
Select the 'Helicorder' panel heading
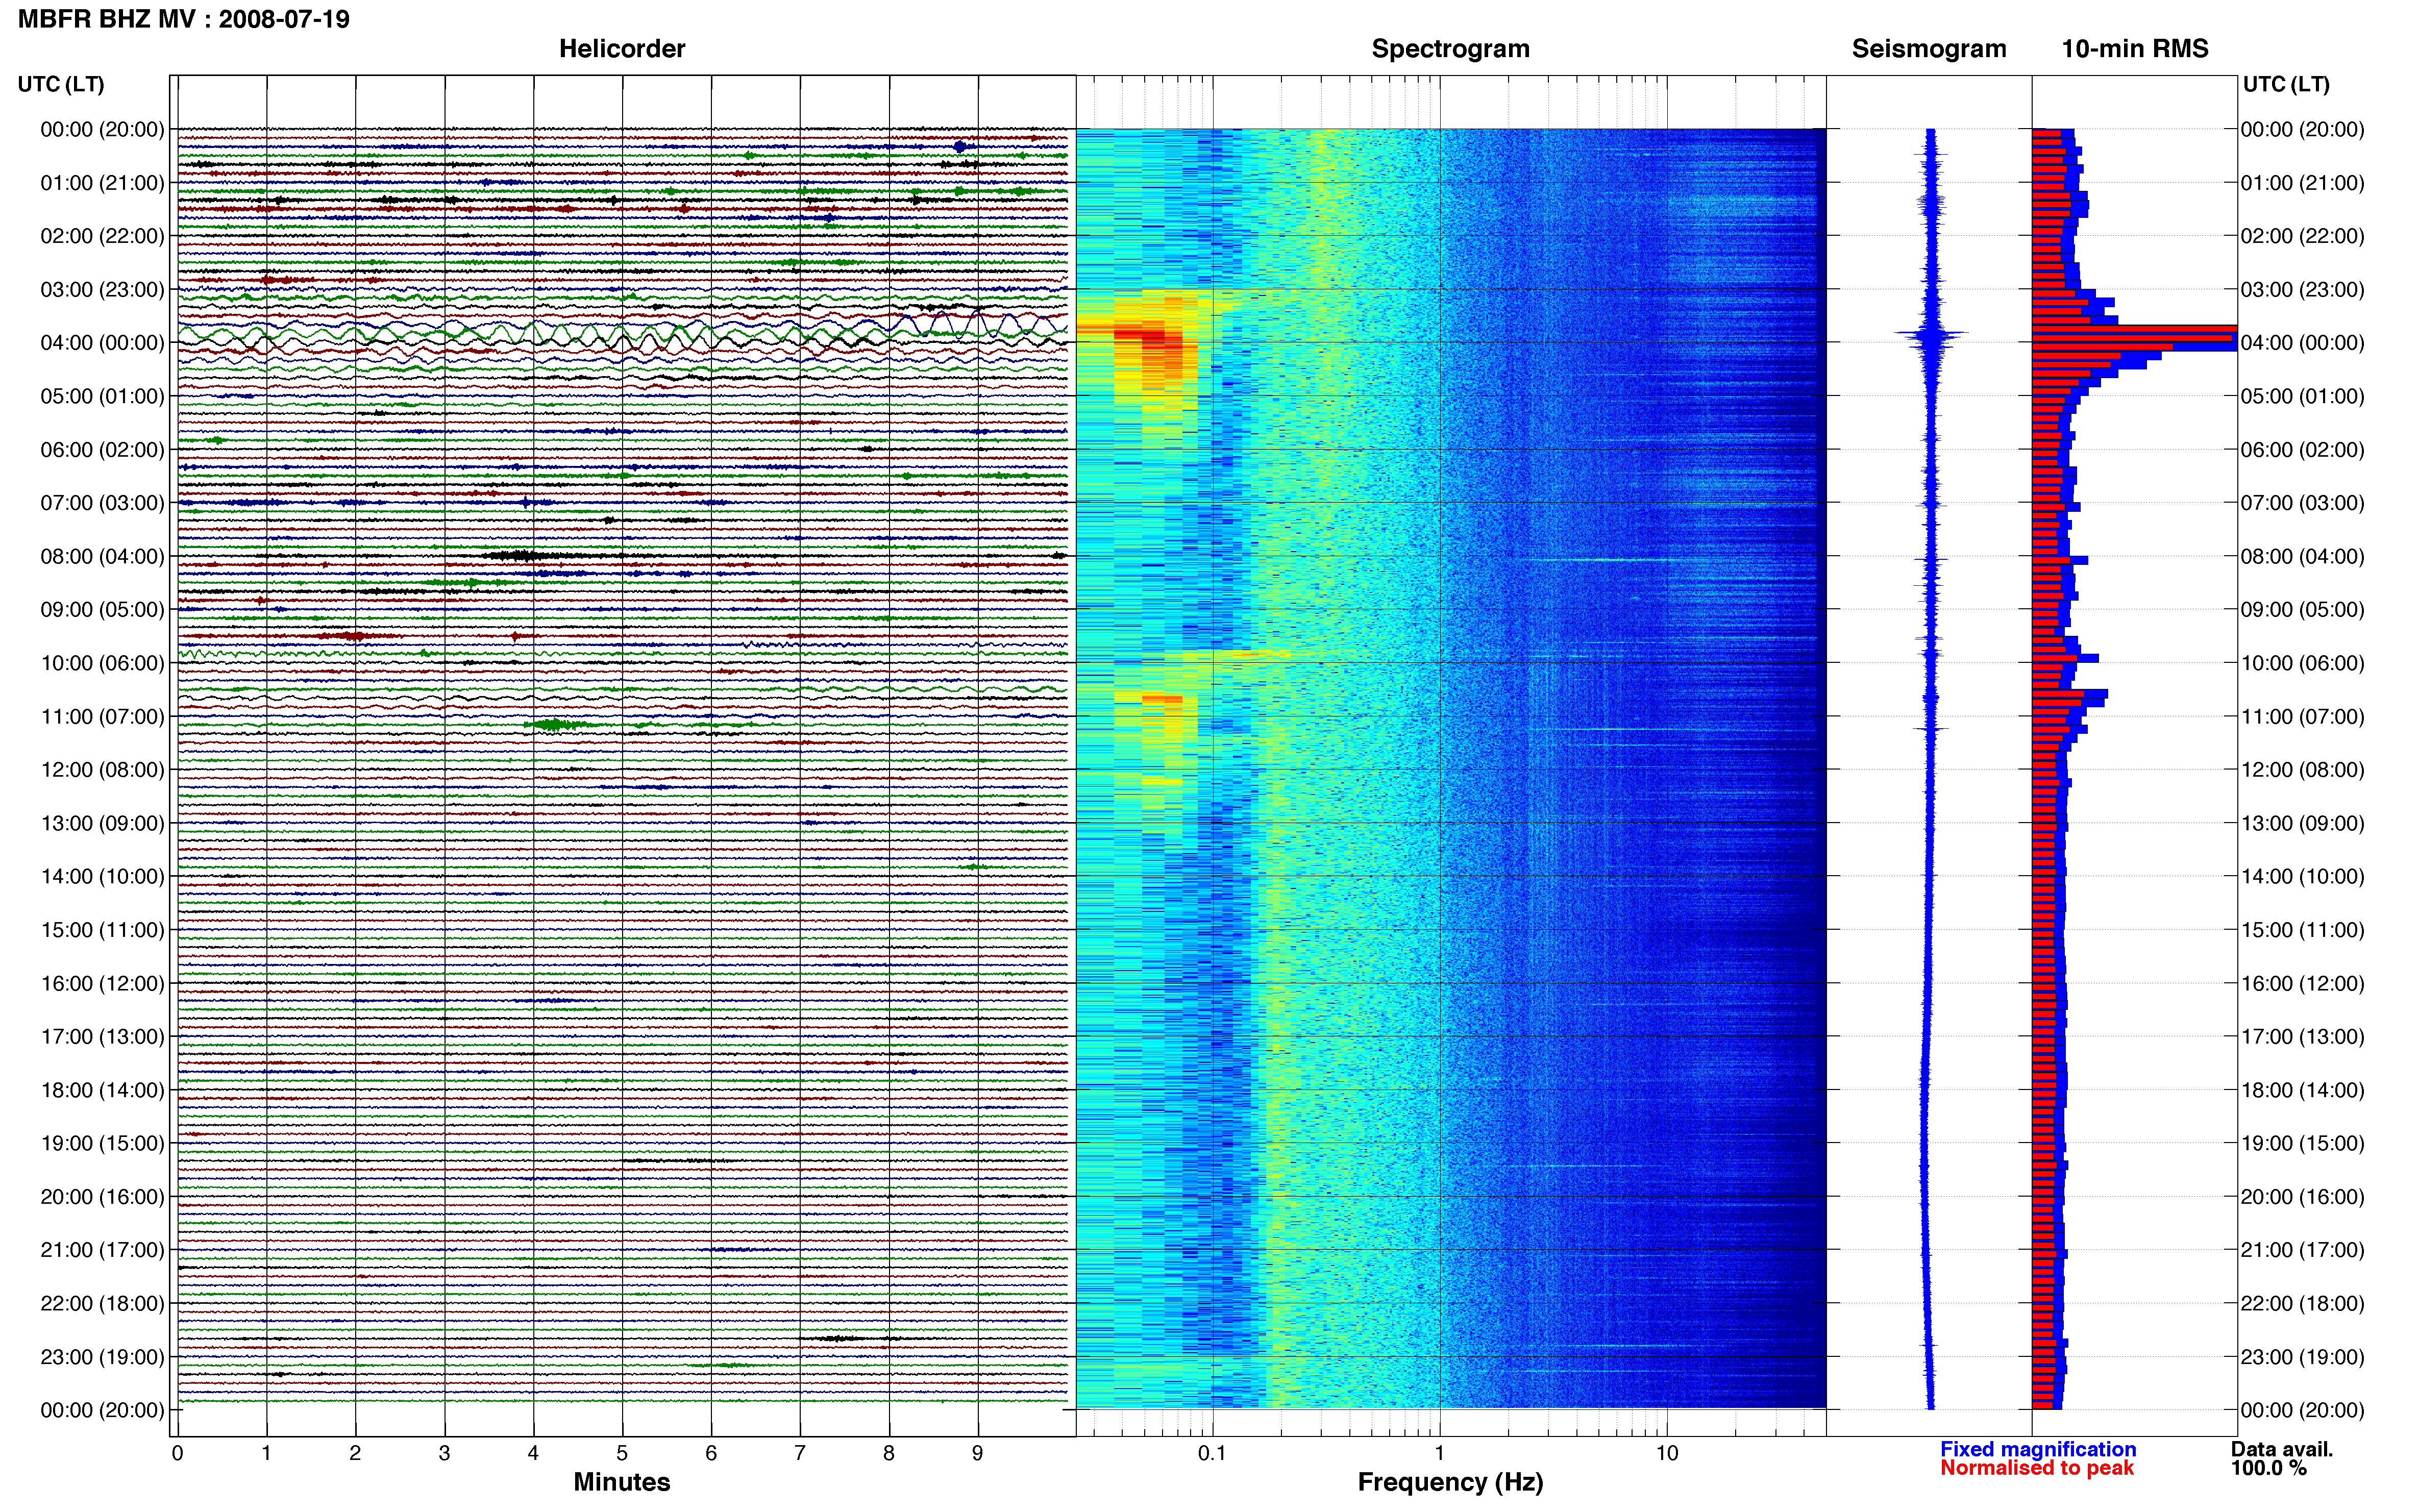(x=622, y=49)
